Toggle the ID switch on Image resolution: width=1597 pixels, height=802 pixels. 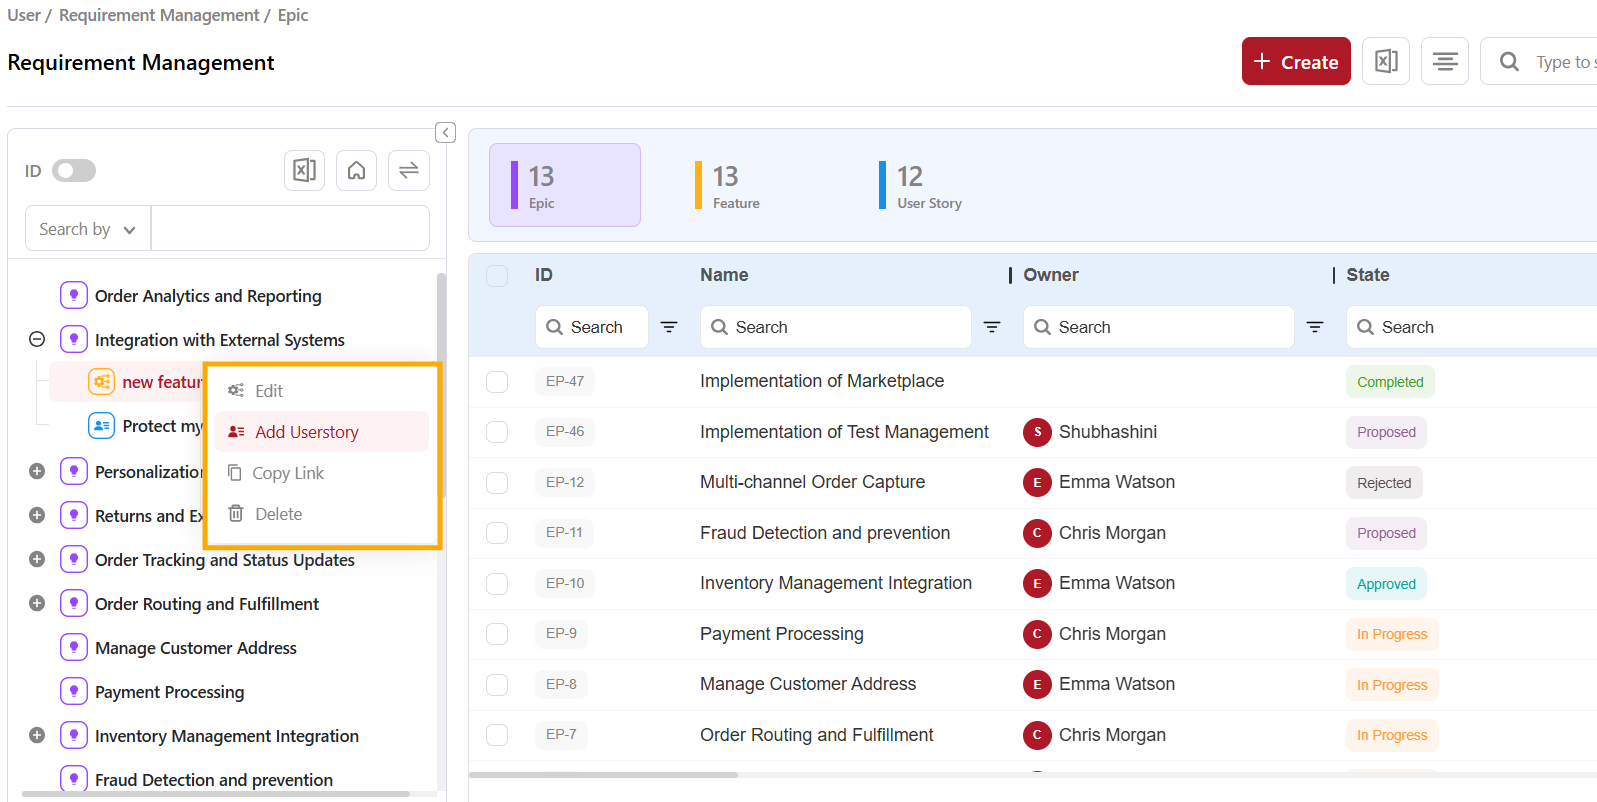[74, 171]
